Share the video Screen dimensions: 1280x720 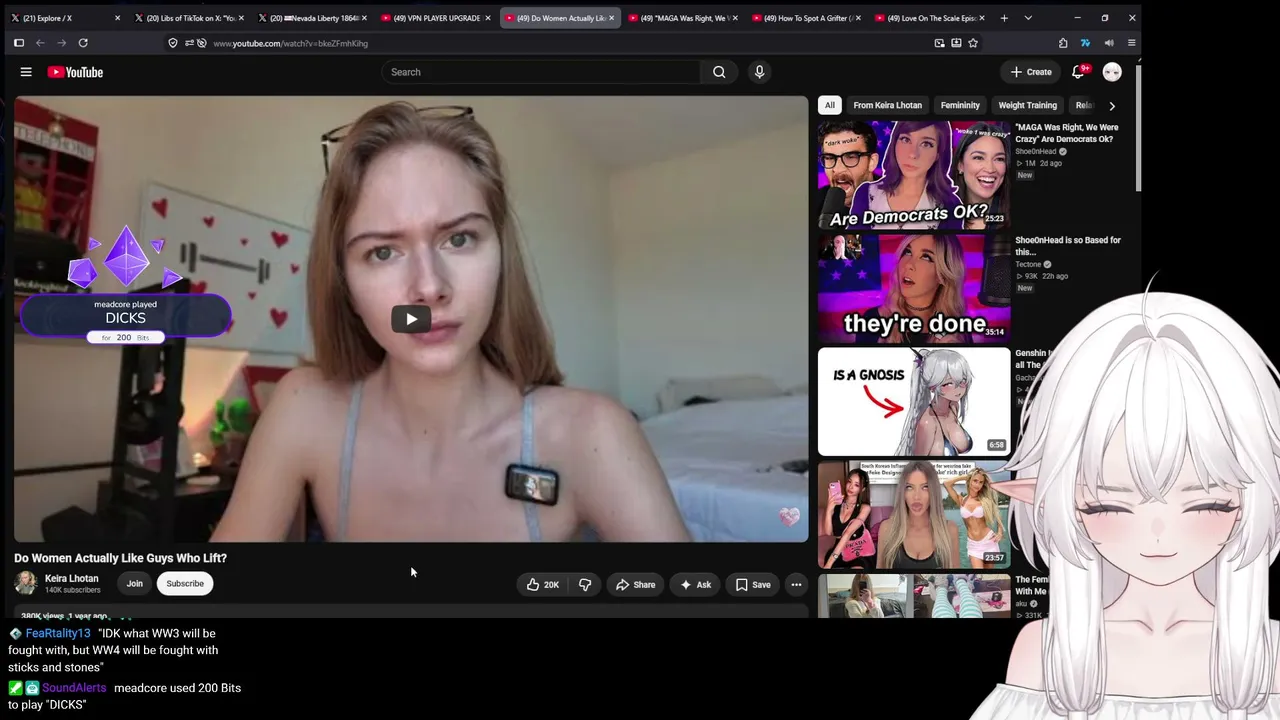[x=635, y=585]
